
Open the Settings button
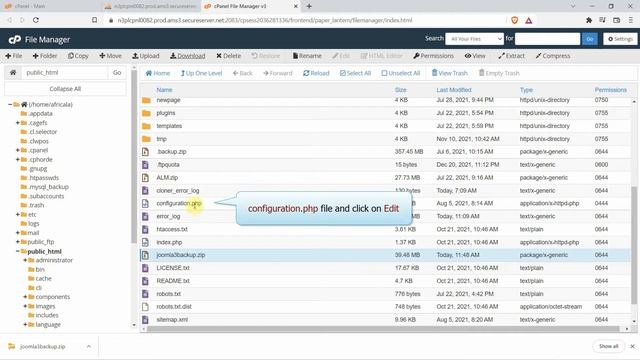click(x=620, y=39)
